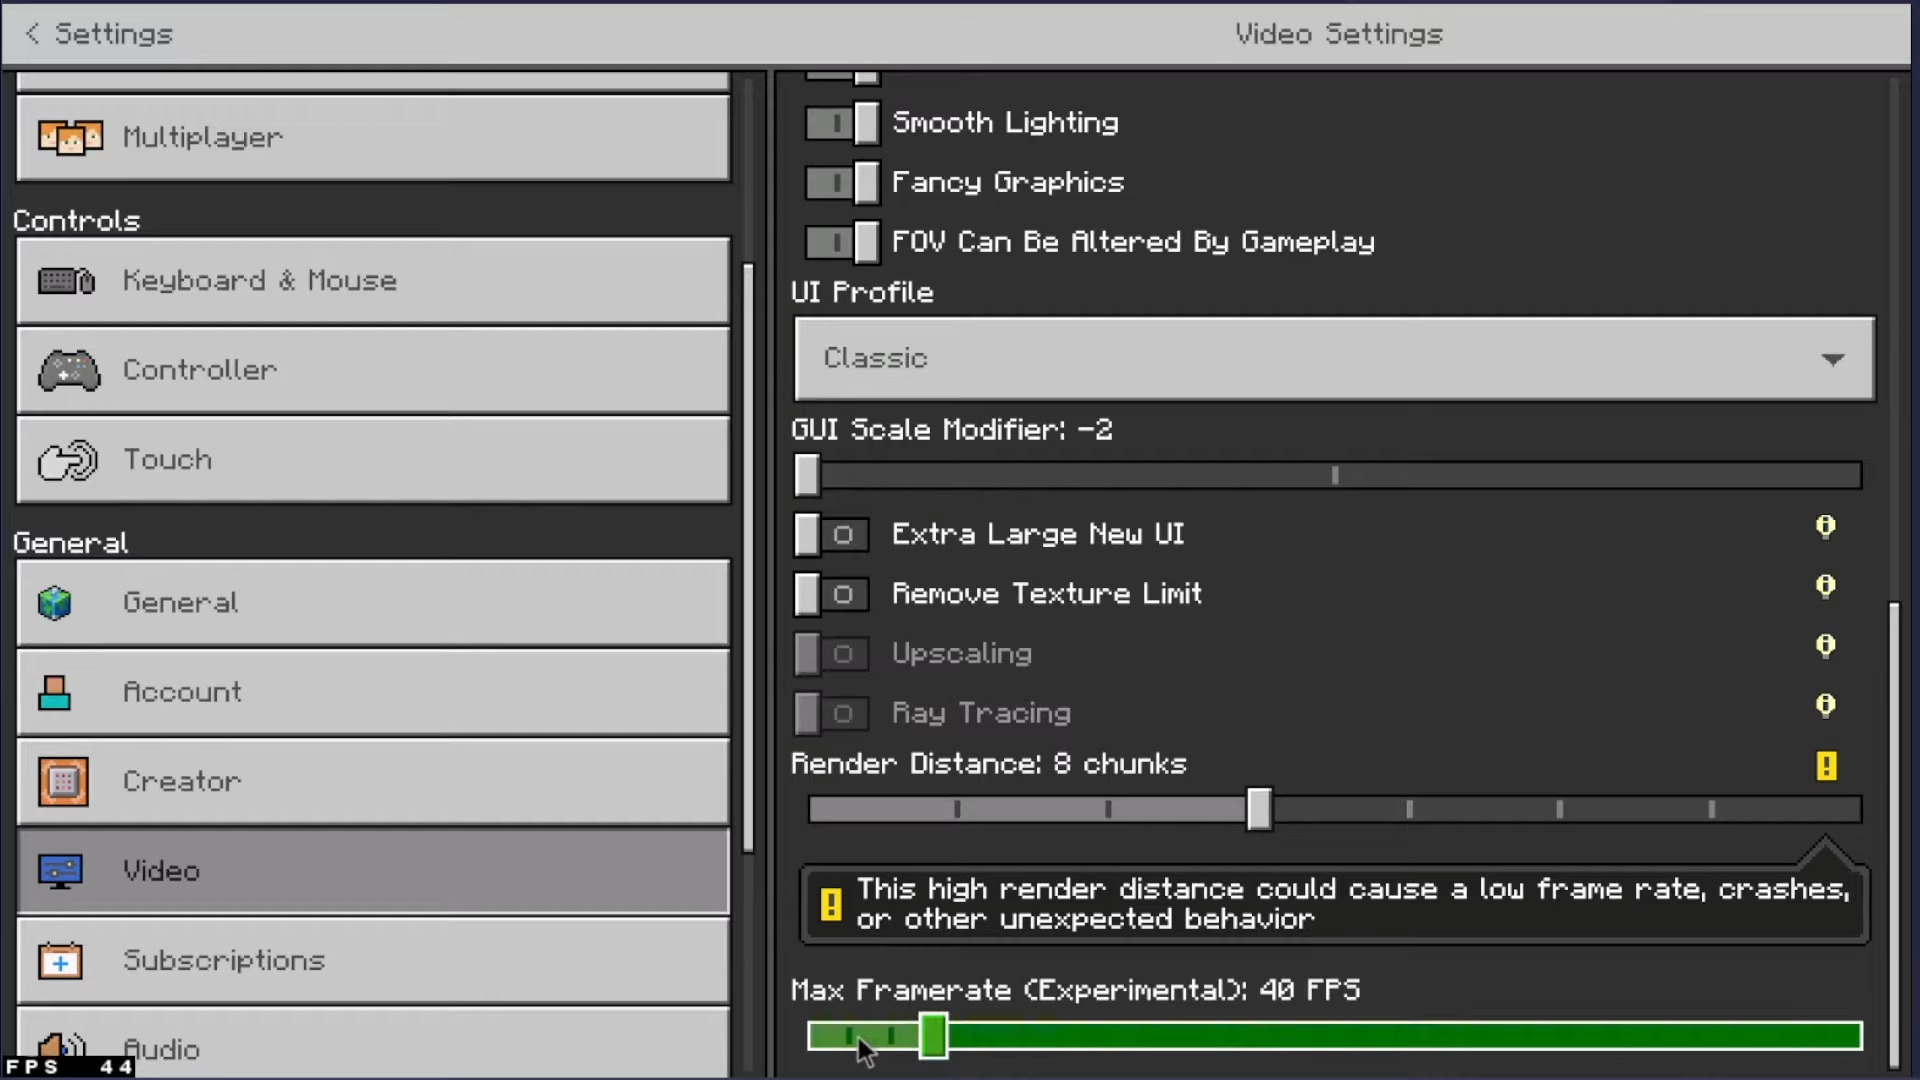Open Keyboard & Mouse settings
The width and height of the screenshot is (1920, 1080).
click(373, 281)
